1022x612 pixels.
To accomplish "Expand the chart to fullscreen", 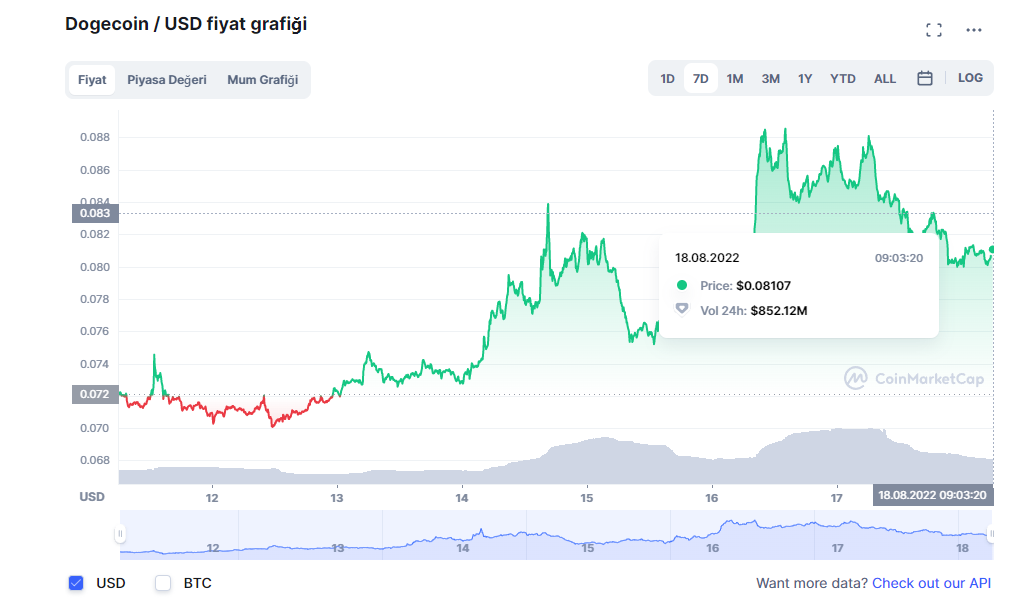I will click(x=934, y=29).
